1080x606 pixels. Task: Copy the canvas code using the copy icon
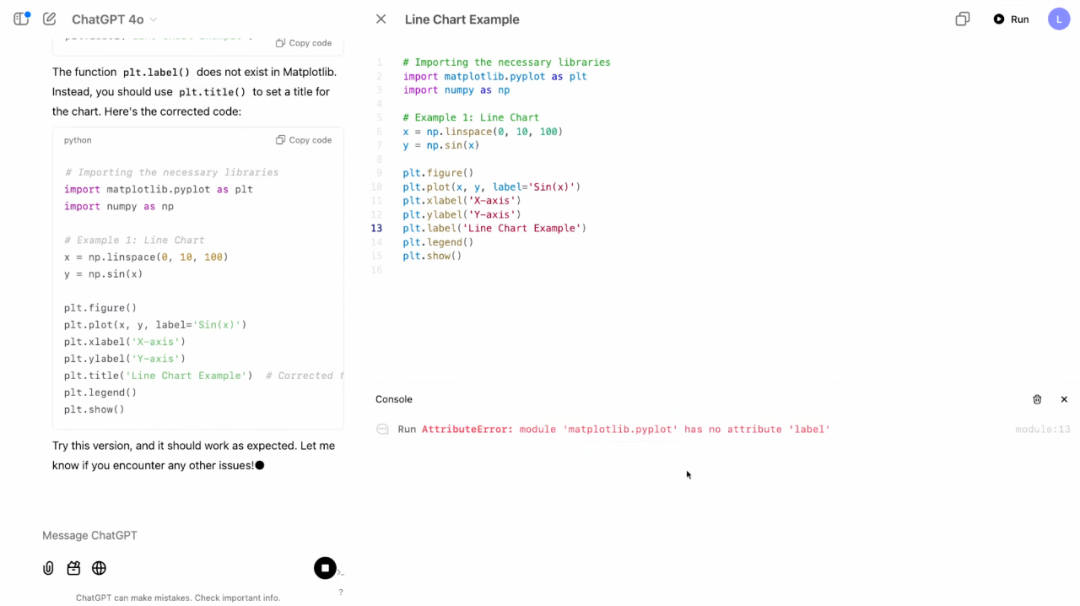961,18
